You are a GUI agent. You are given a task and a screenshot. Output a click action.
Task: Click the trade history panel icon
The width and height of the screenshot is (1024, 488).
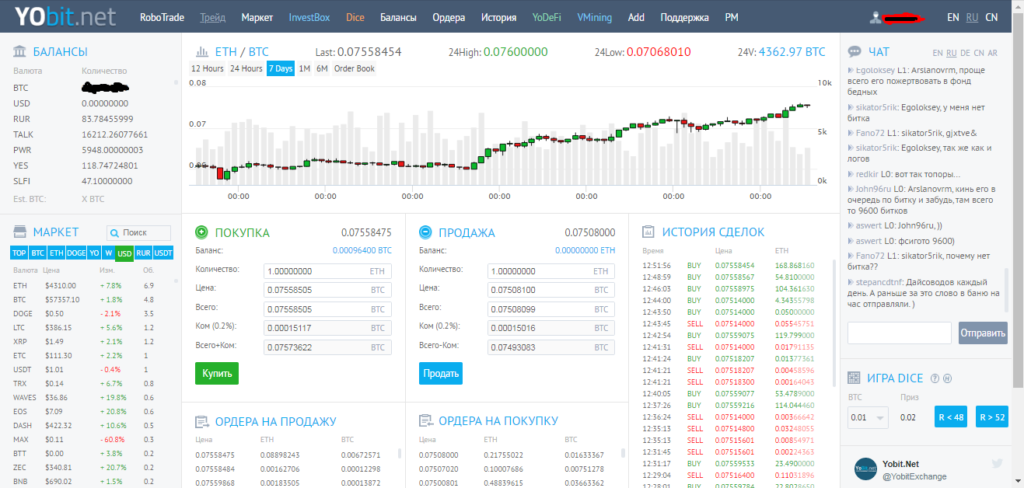tap(648, 231)
